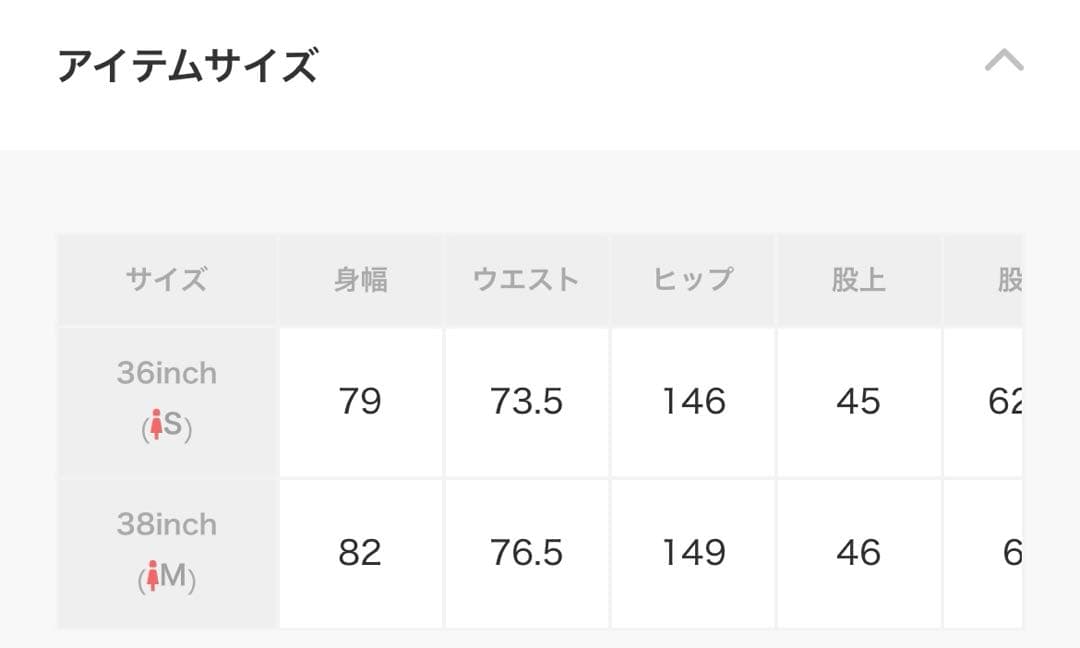The width and height of the screenshot is (1080, 648).
Task: Select the 38inch size row label
Action: [166, 525]
